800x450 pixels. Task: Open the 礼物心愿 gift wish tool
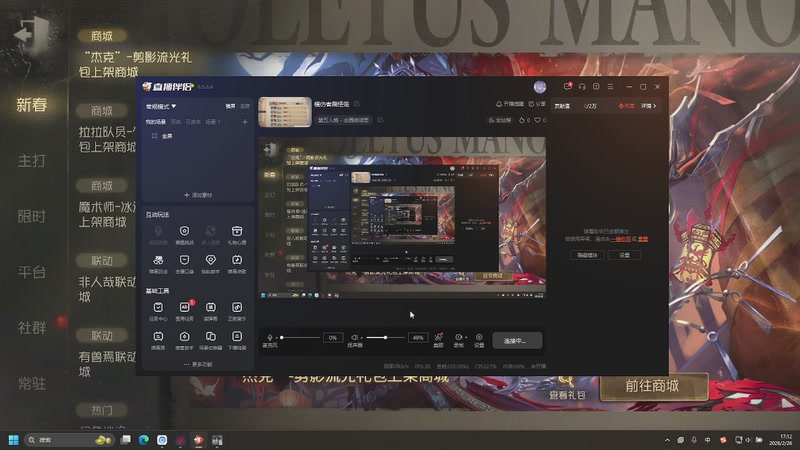pos(236,235)
